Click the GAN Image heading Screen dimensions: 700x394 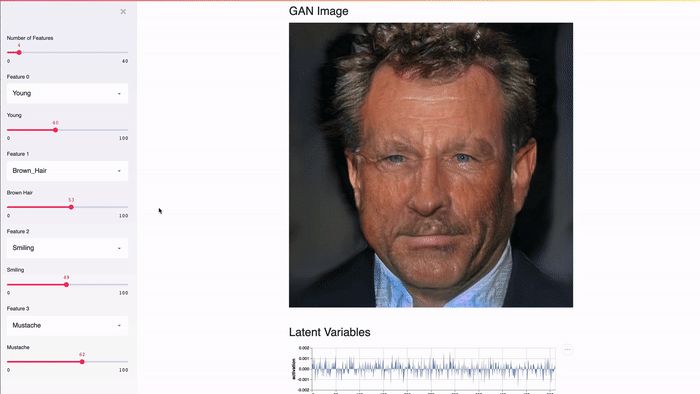point(318,11)
